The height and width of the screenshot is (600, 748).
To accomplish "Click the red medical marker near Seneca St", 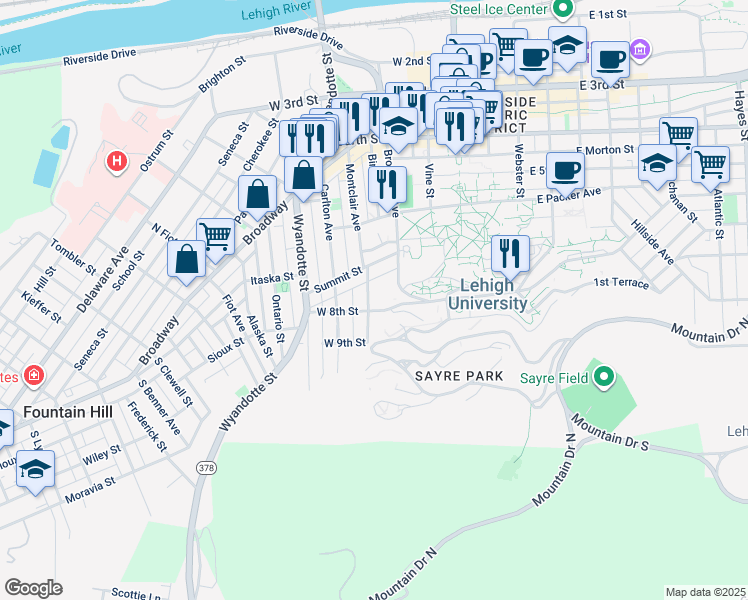I will point(34,375).
